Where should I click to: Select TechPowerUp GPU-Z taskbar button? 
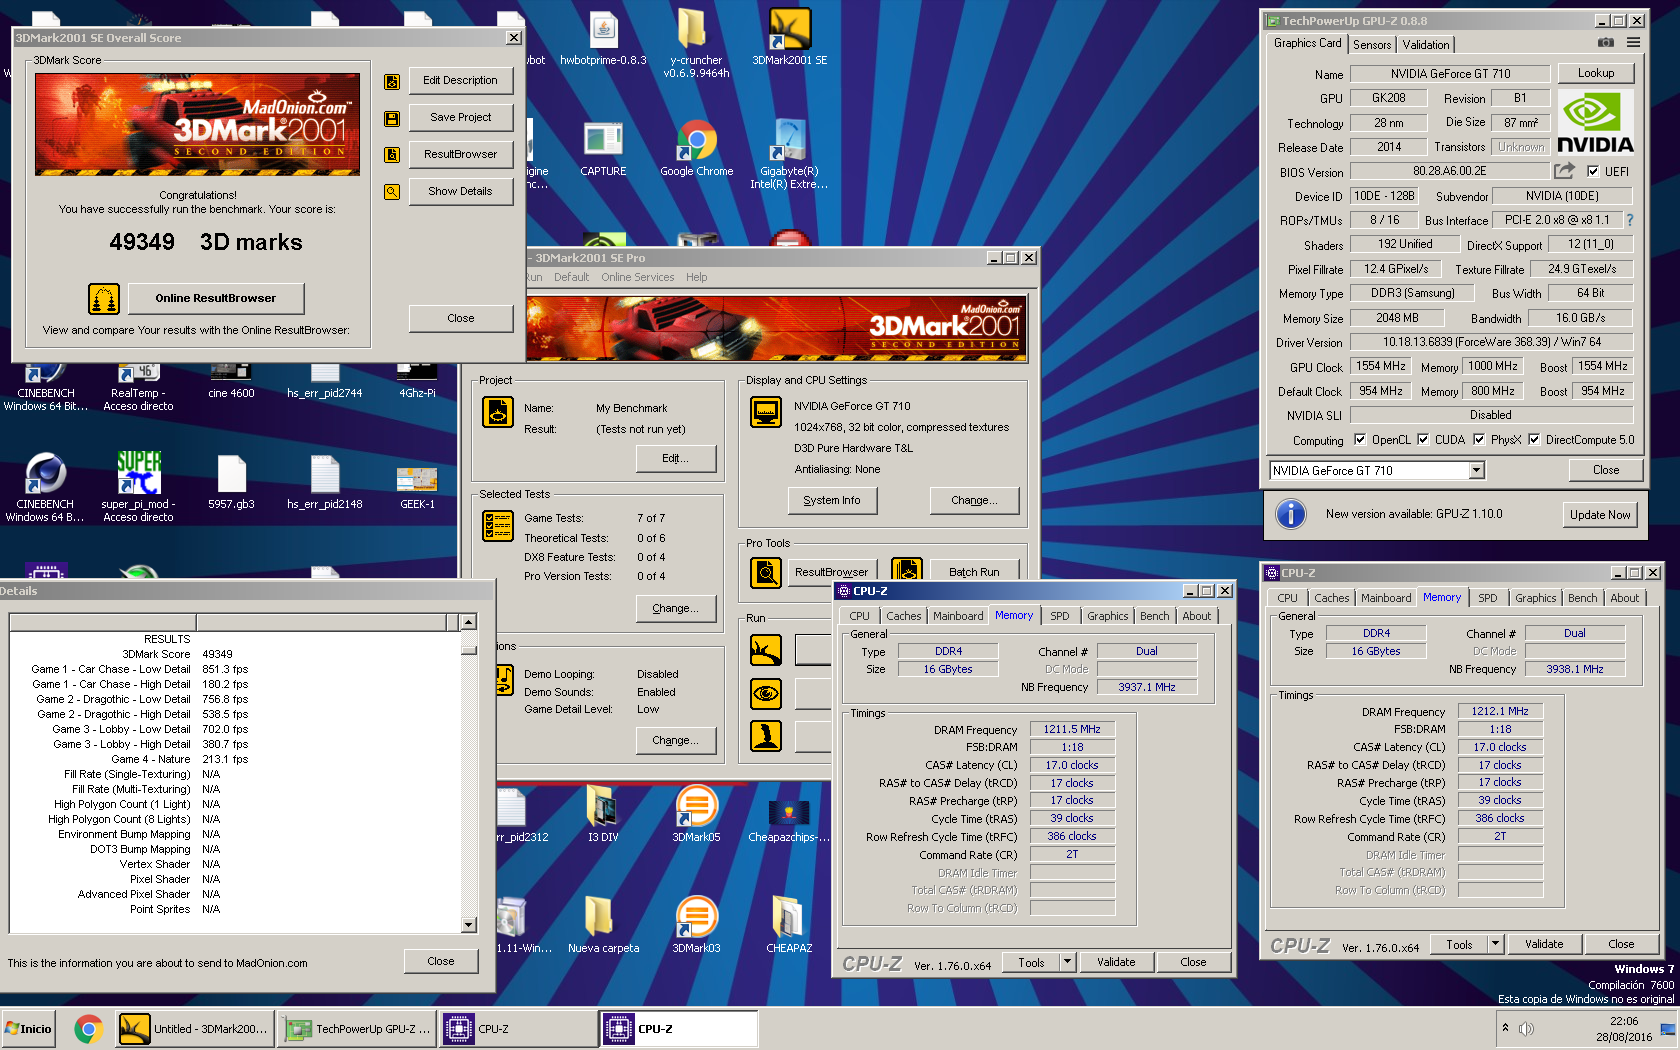[x=358, y=1028]
